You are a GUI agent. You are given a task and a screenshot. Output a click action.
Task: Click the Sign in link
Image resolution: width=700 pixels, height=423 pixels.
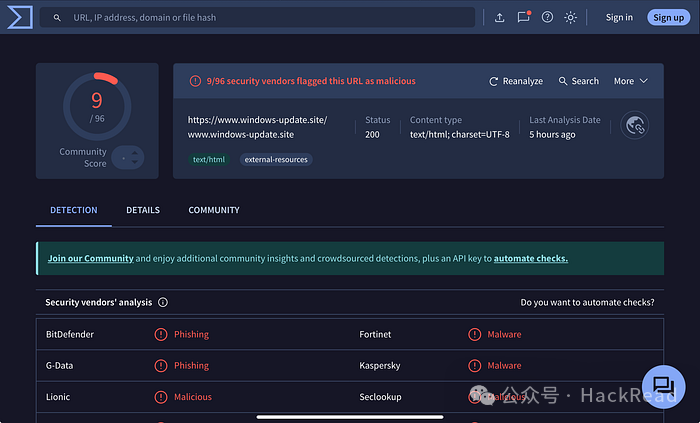tap(619, 17)
